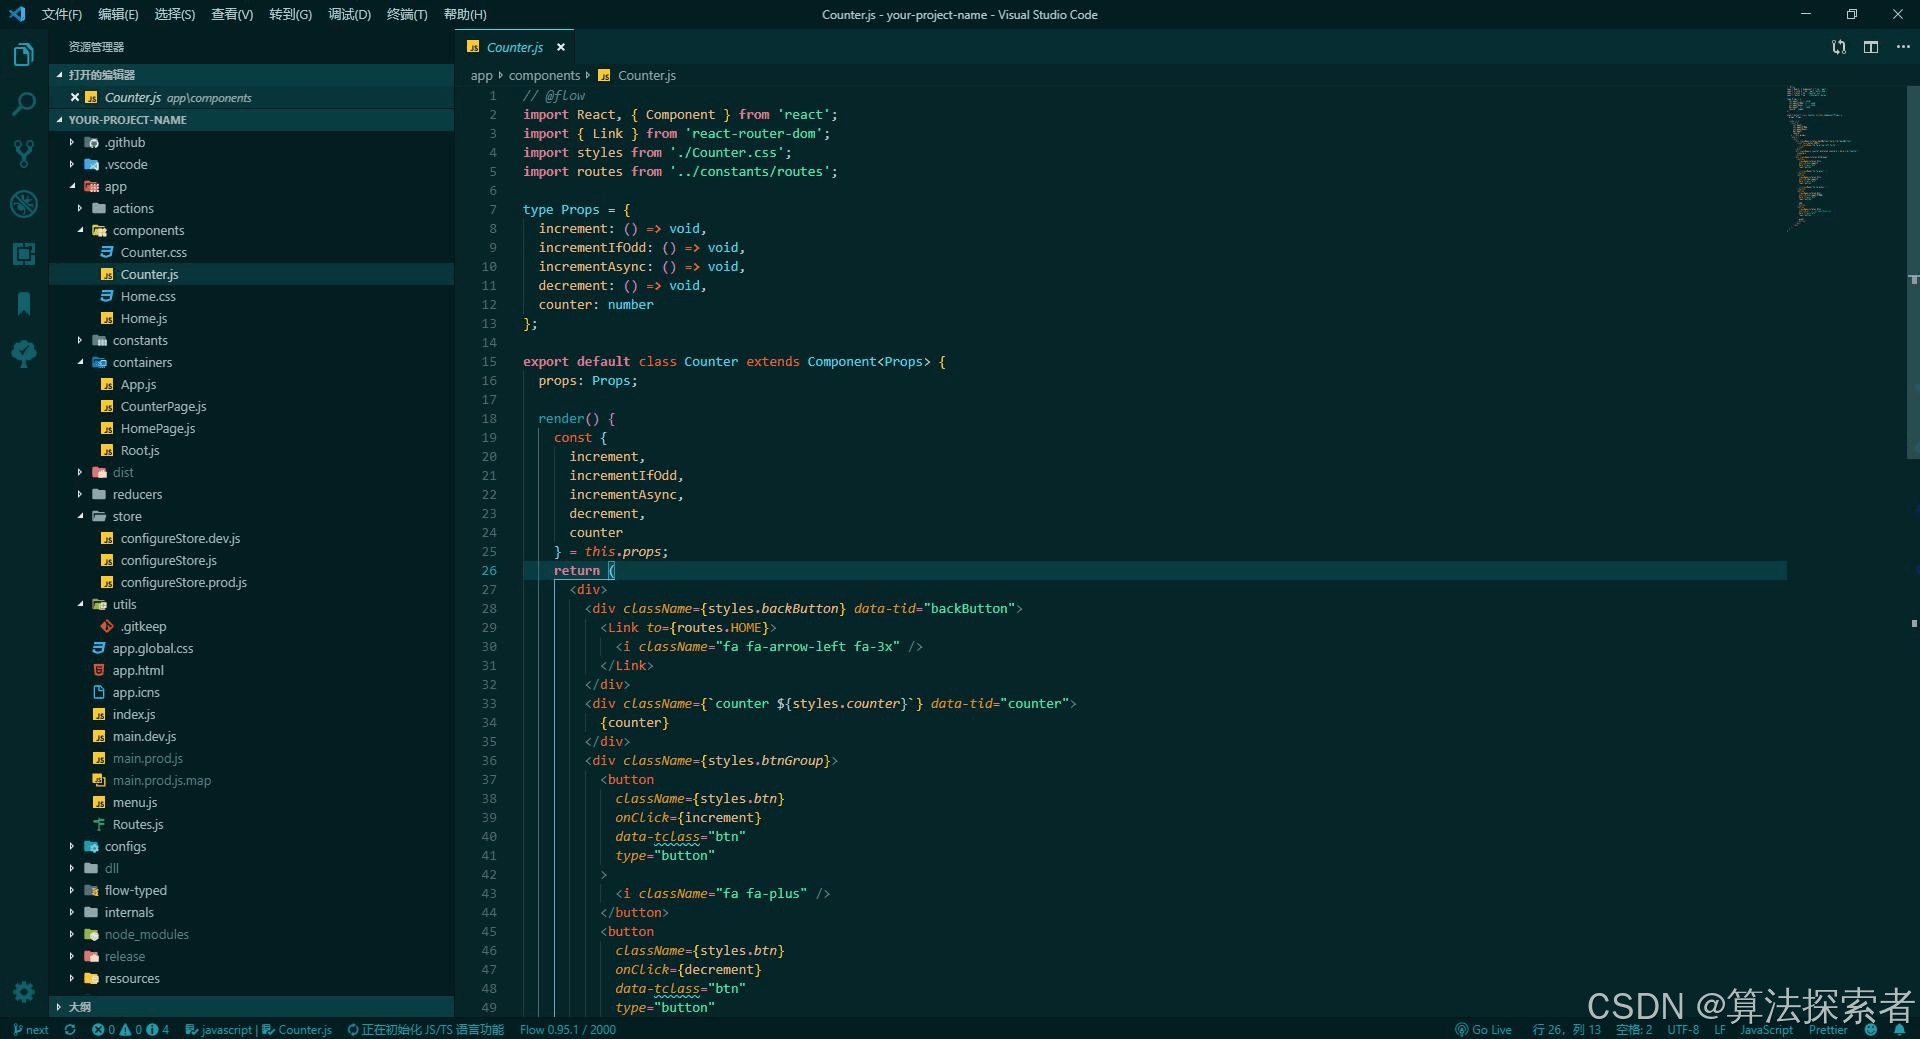
Task: Close Counter.js in the open editors list
Action: coord(75,98)
